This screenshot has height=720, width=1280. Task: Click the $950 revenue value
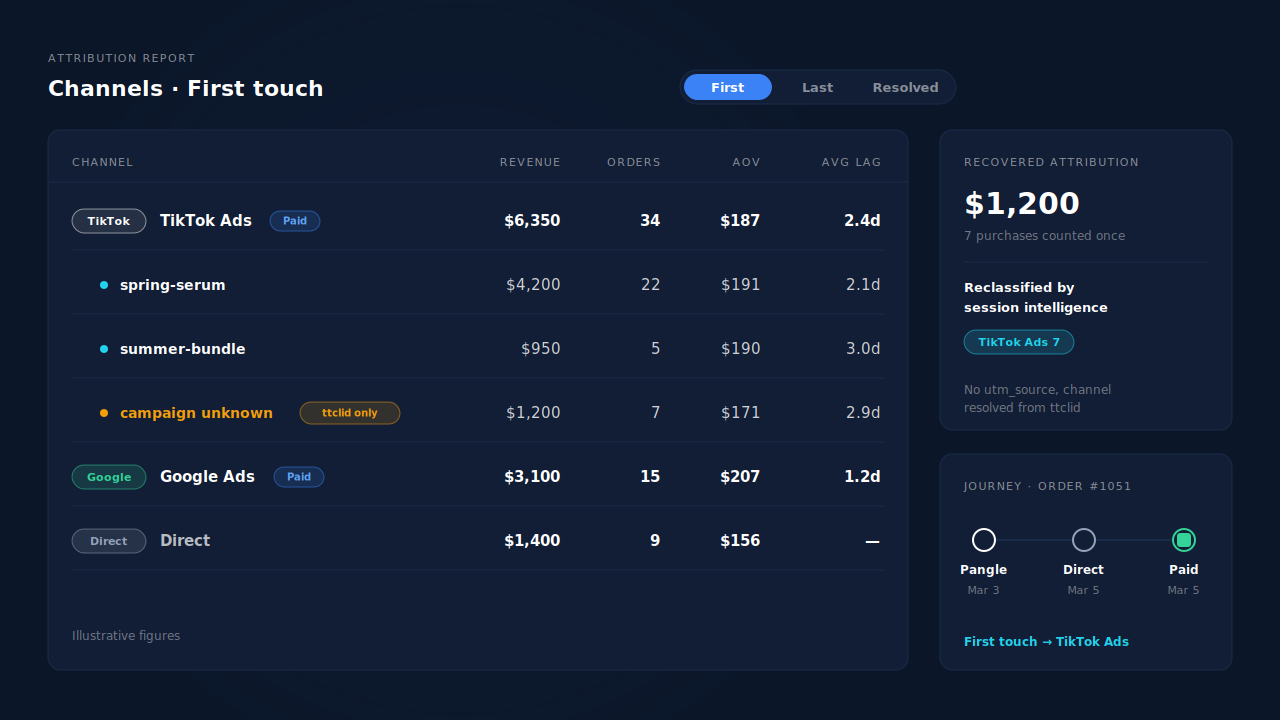click(541, 349)
